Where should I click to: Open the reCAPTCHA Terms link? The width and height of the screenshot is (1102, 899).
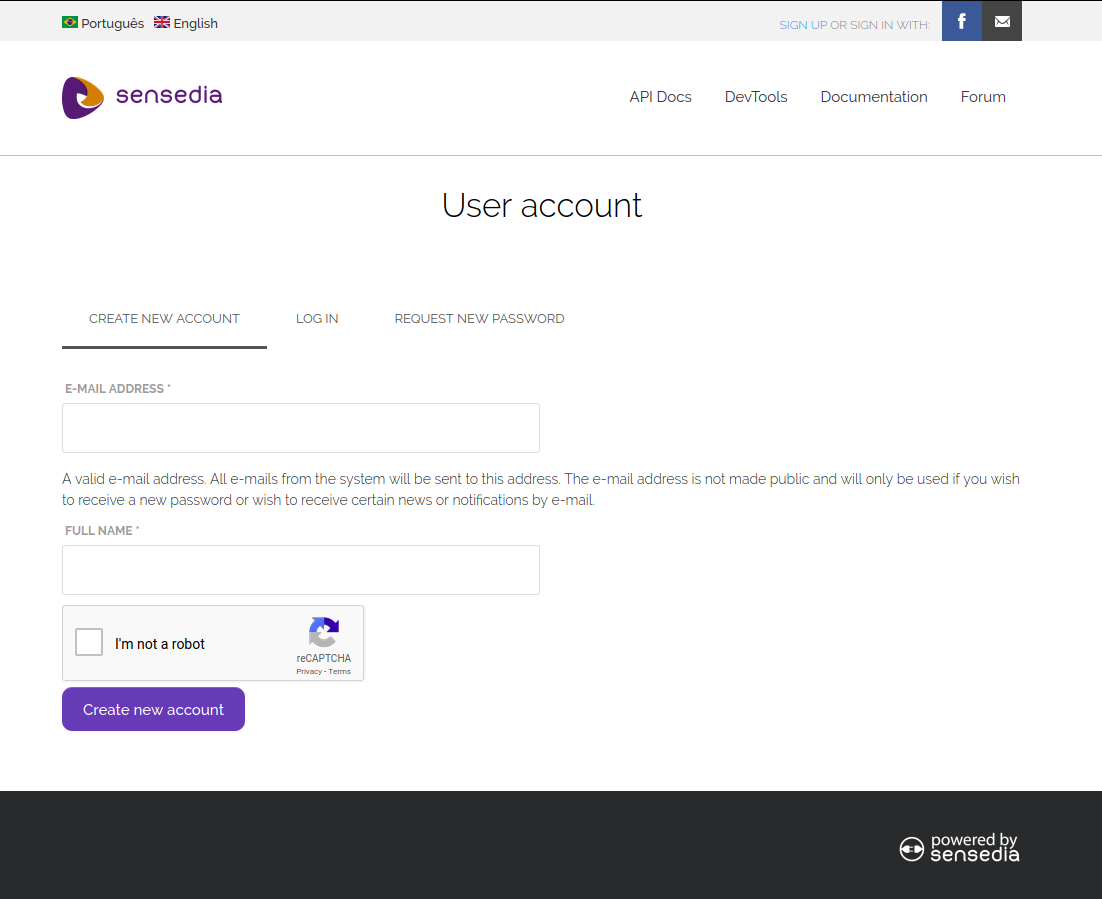[339, 671]
